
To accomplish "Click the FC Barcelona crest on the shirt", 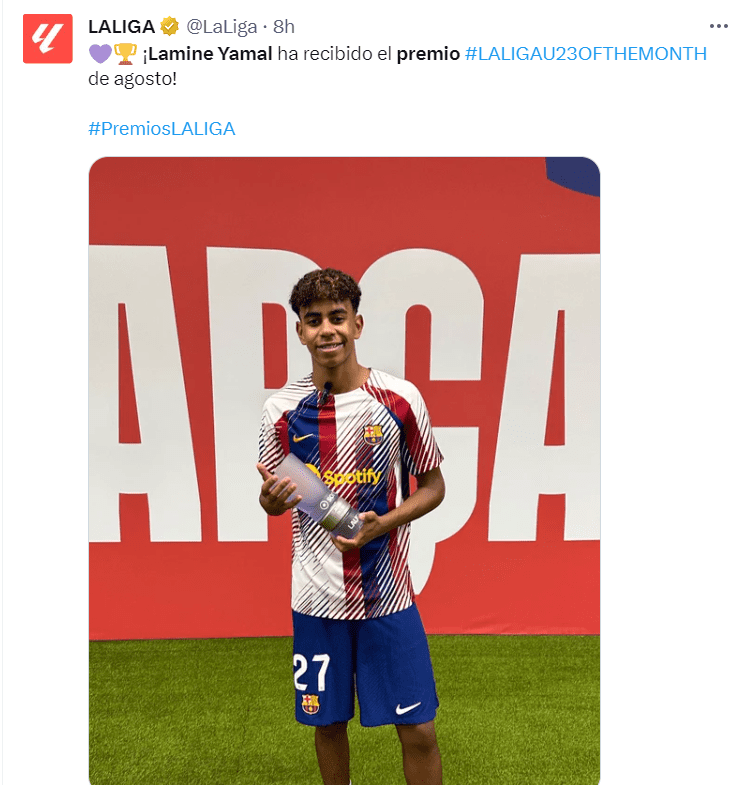I will tap(373, 435).
